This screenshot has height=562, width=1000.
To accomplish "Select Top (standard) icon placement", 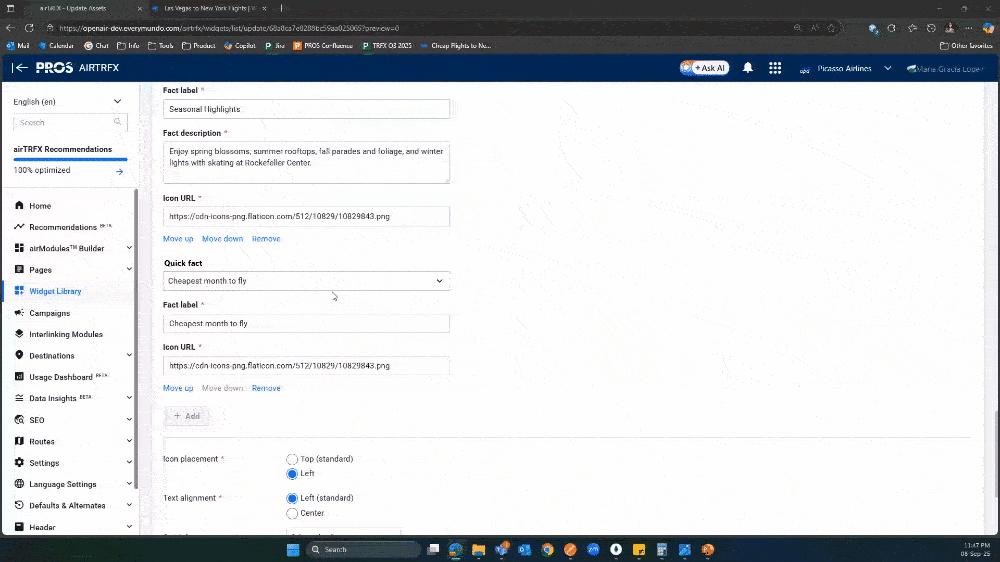I will tap(292, 459).
